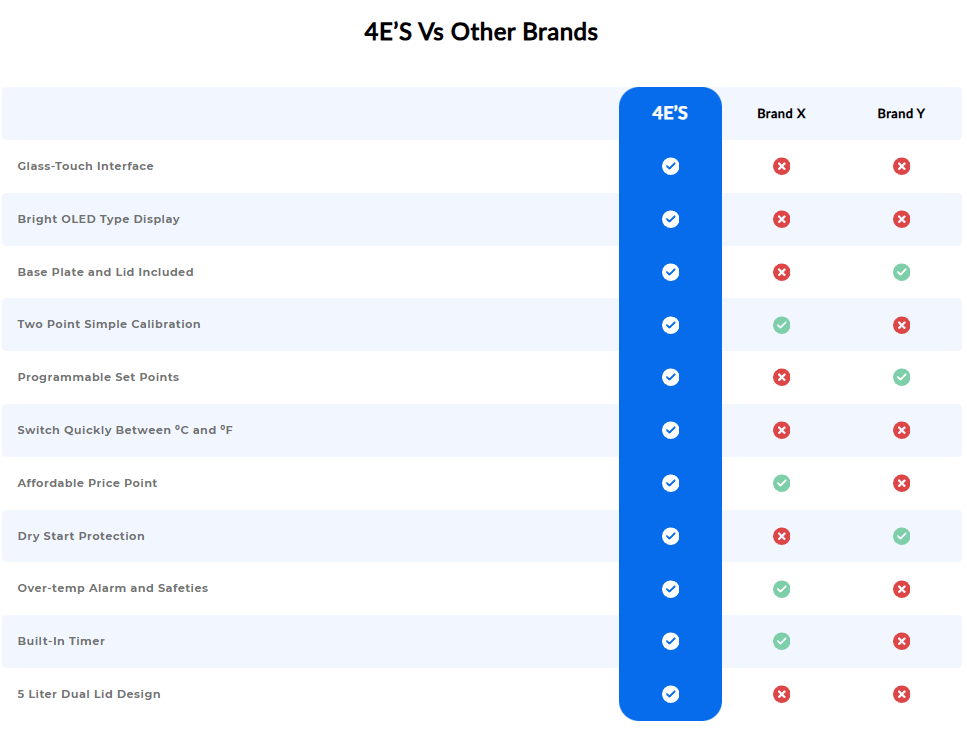Click the 'Over-temp Alarm and Safeties' label
The width and height of the screenshot is (967, 737).
pyautogui.click(x=113, y=588)
